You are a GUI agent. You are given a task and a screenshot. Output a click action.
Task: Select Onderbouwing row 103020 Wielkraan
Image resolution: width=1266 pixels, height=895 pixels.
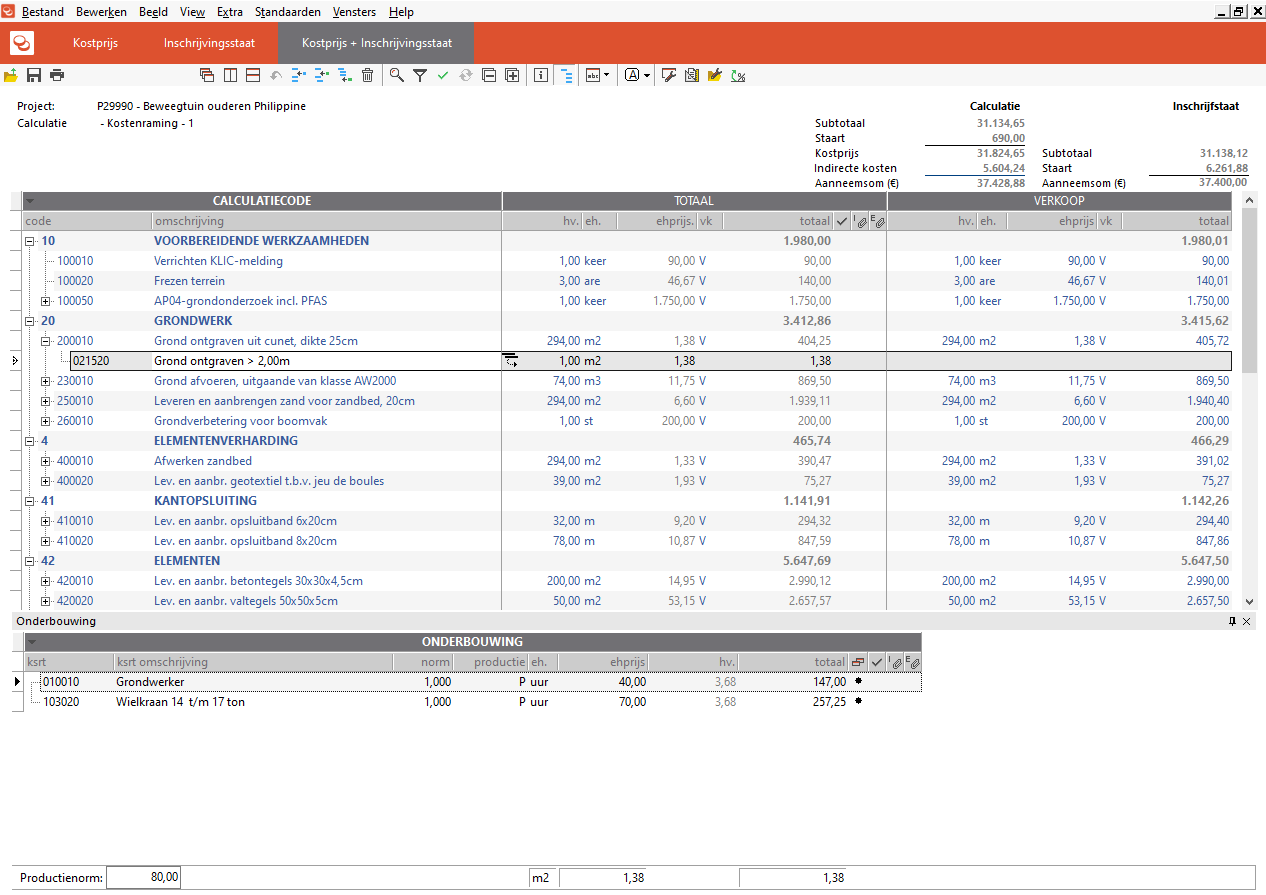click(471, 702)
